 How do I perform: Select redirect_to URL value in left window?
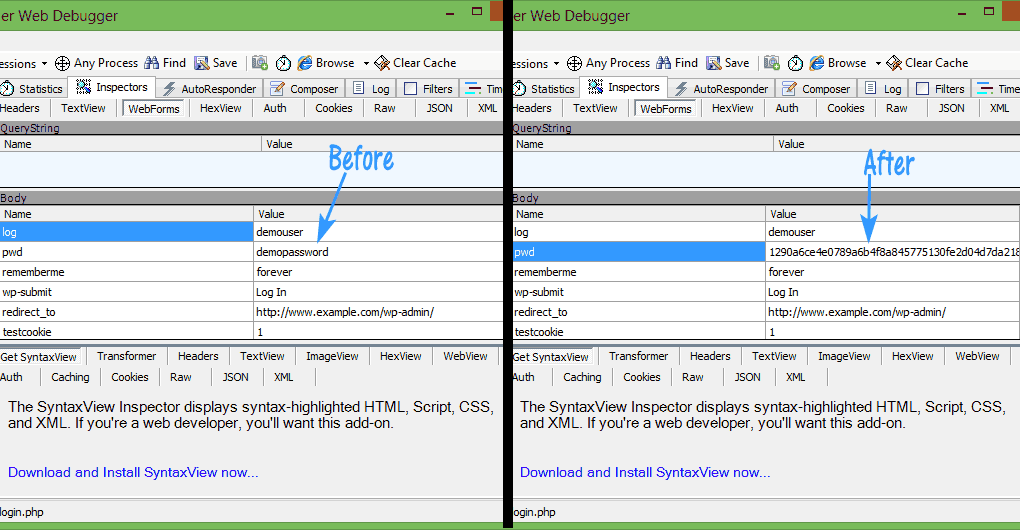[x=345, y=311]
